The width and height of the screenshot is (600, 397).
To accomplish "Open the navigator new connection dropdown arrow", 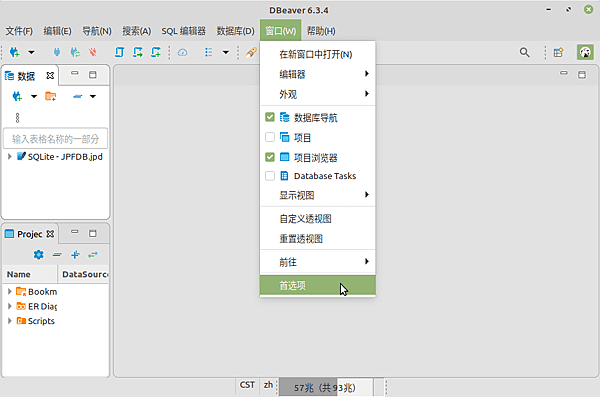I will [x=34, y=96].
